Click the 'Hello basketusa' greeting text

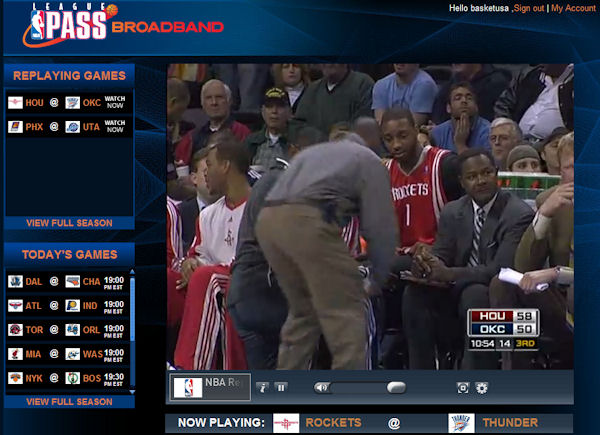(479, 8)
